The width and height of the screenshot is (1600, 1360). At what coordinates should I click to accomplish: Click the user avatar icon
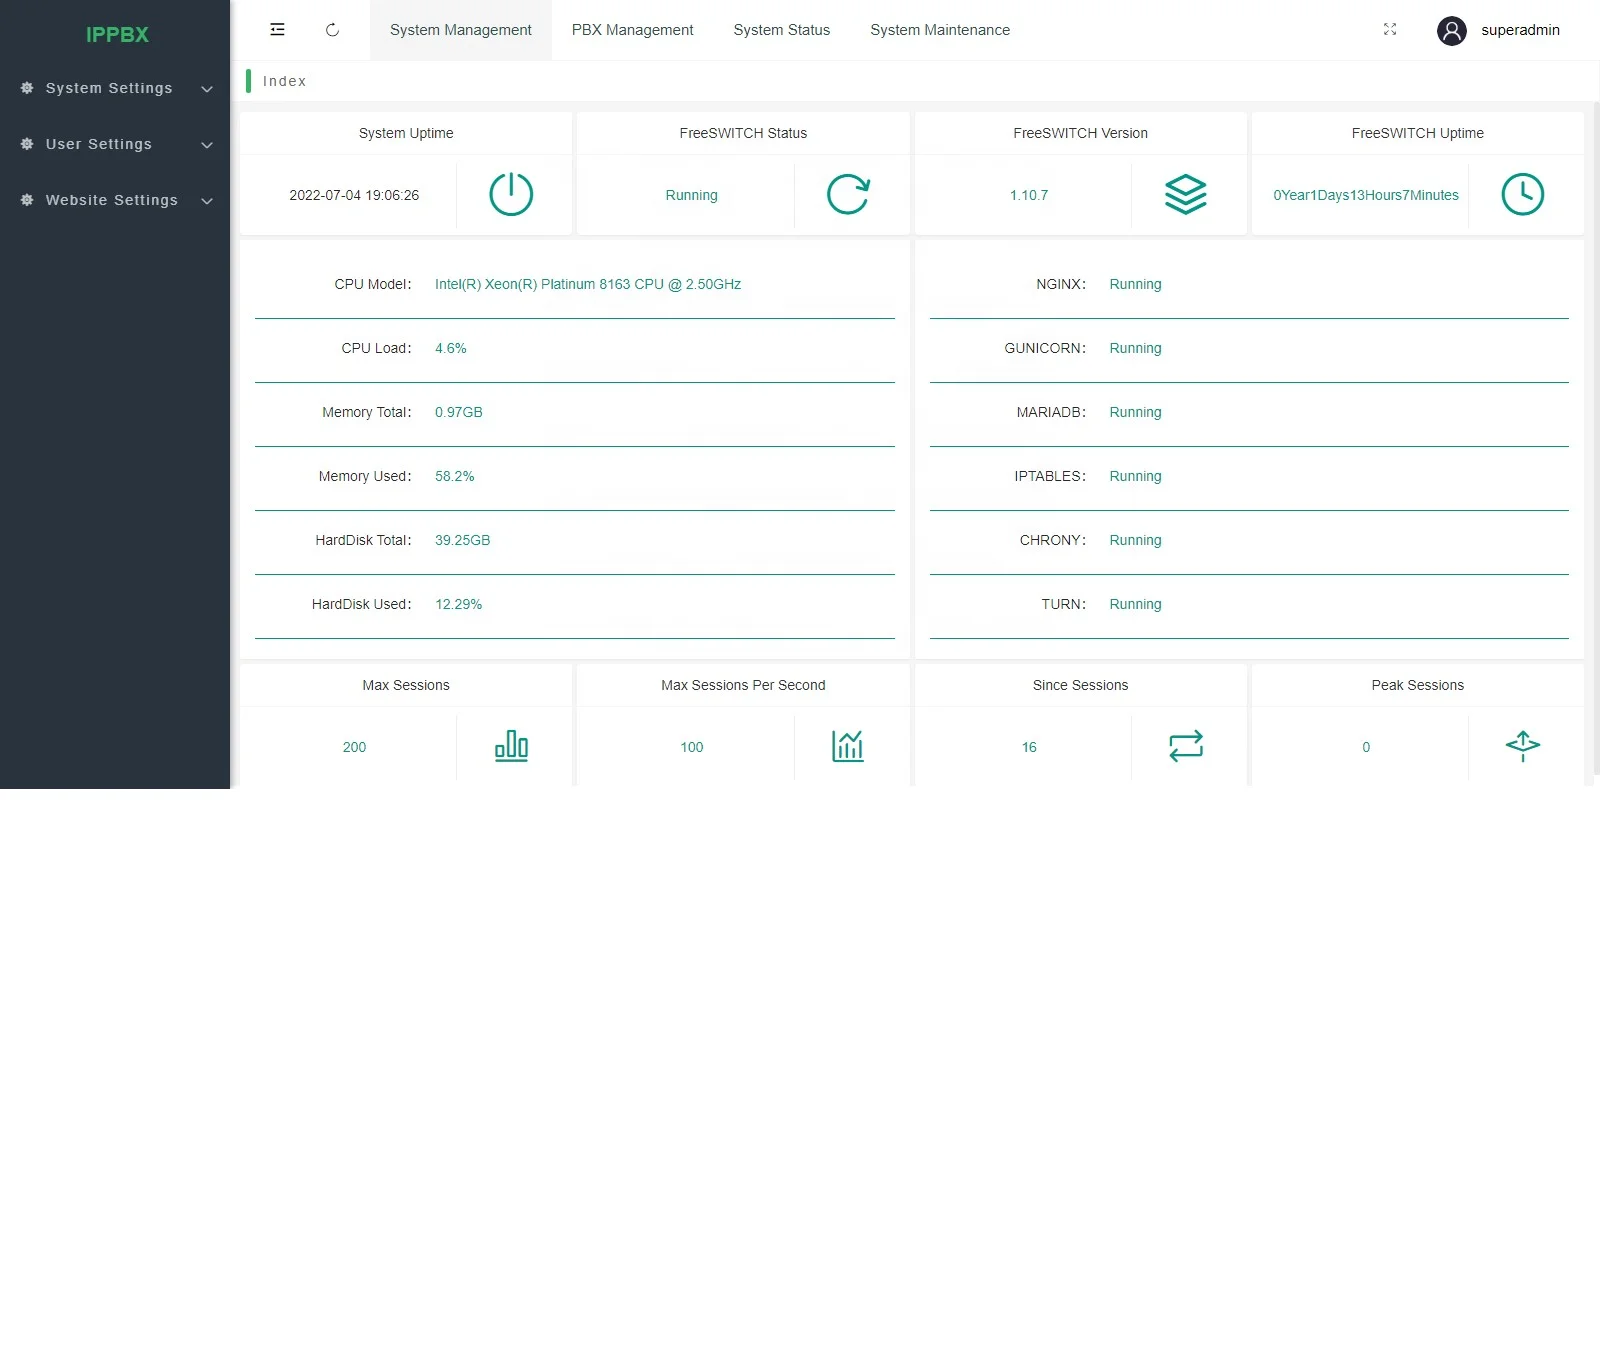coord(1452,31)
